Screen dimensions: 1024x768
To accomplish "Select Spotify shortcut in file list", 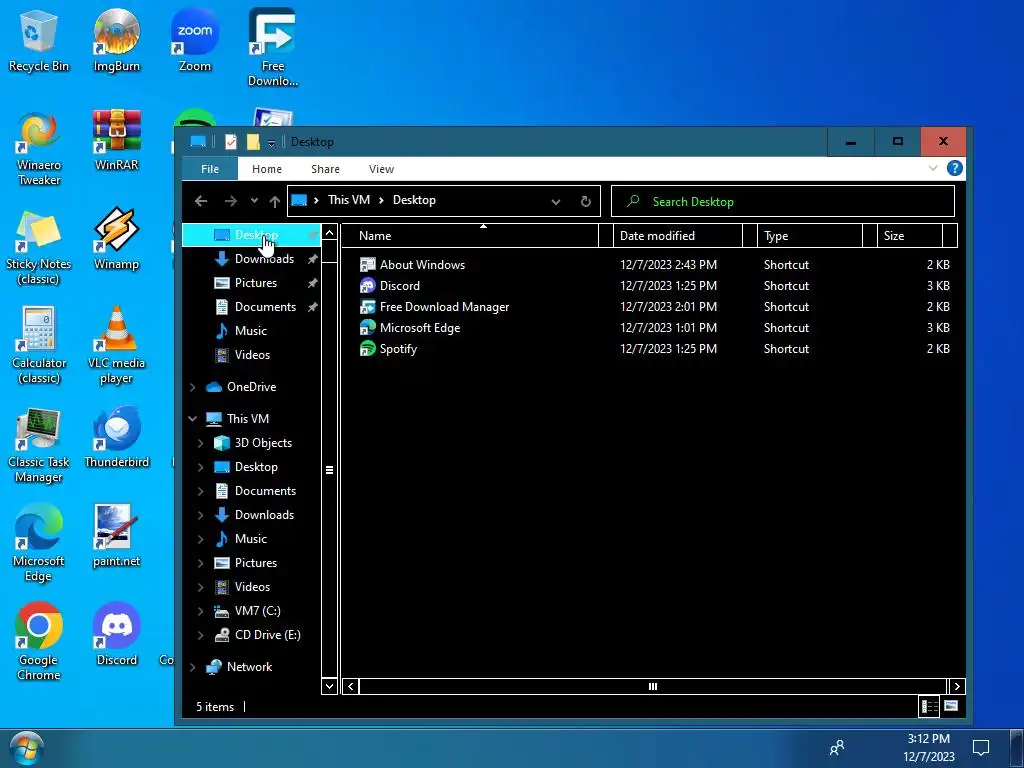I will (x=398, y=348).
